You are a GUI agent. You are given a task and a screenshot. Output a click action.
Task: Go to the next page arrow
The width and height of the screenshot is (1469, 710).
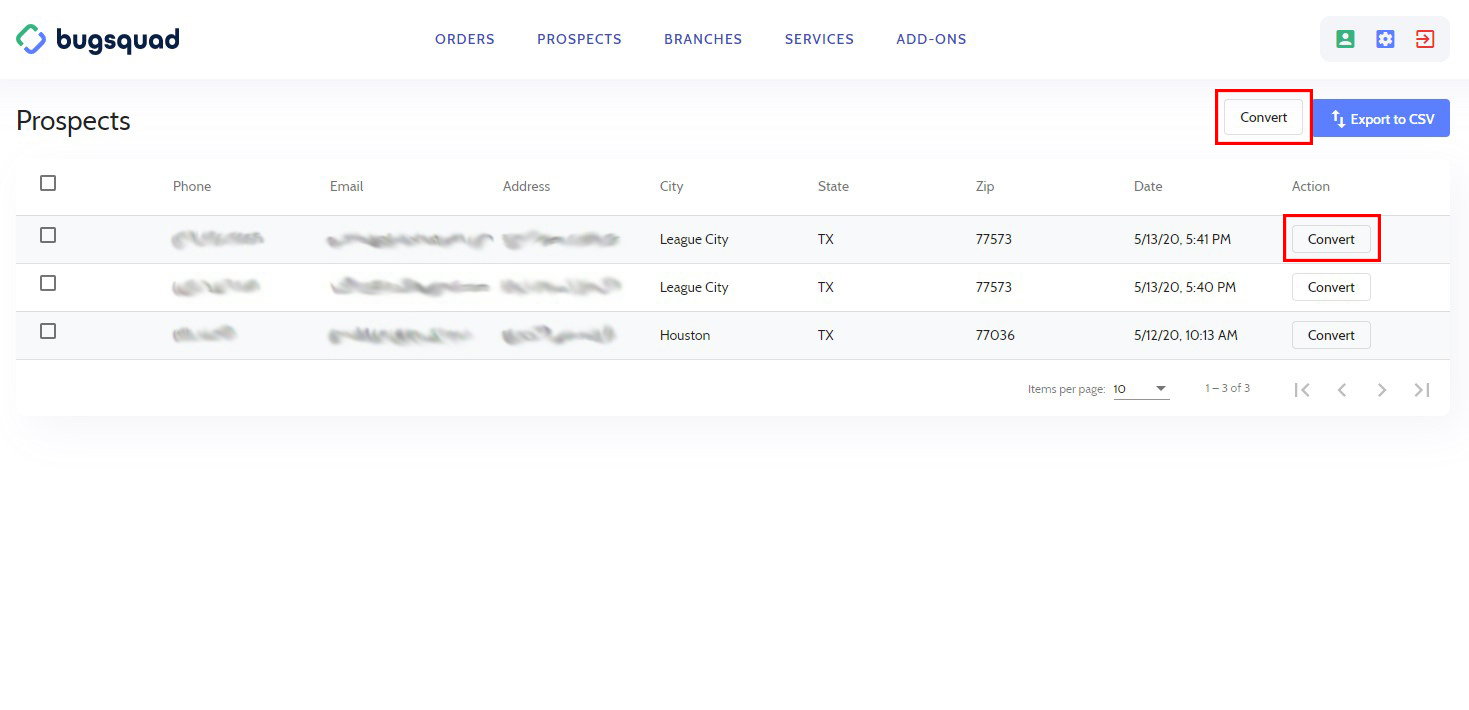(1382, 390)
